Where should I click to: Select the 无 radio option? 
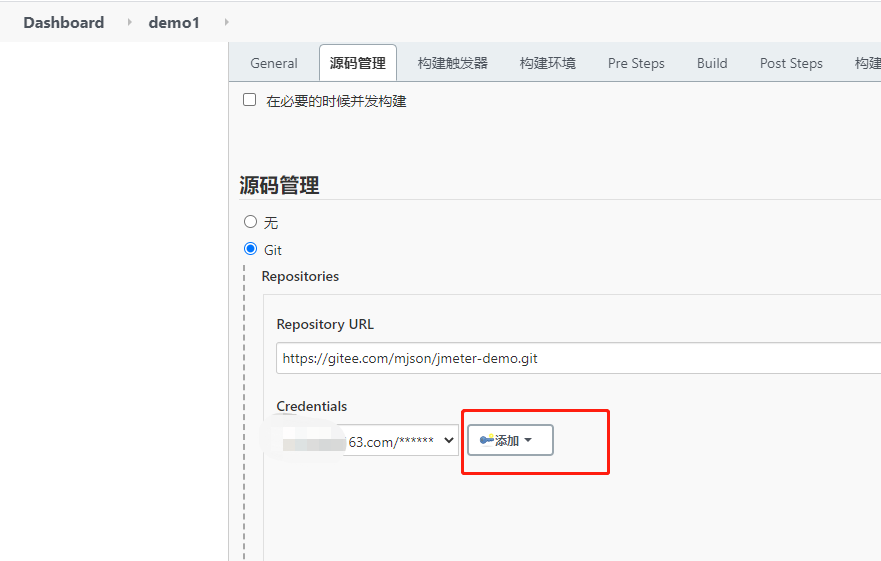250,221
